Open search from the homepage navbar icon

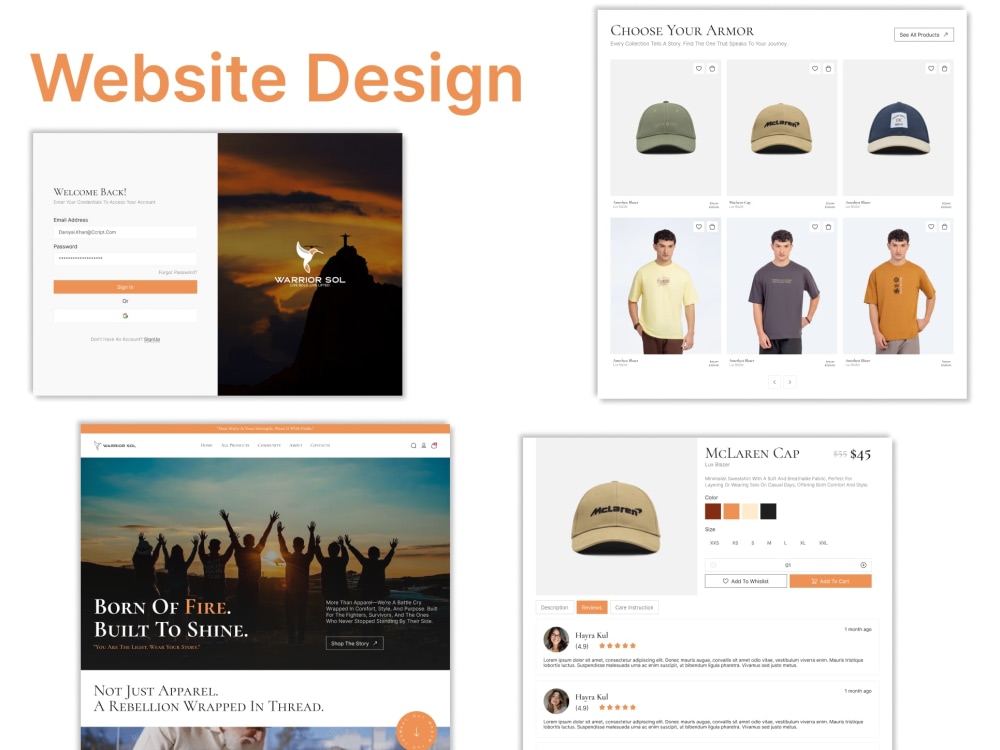point(413,445)
